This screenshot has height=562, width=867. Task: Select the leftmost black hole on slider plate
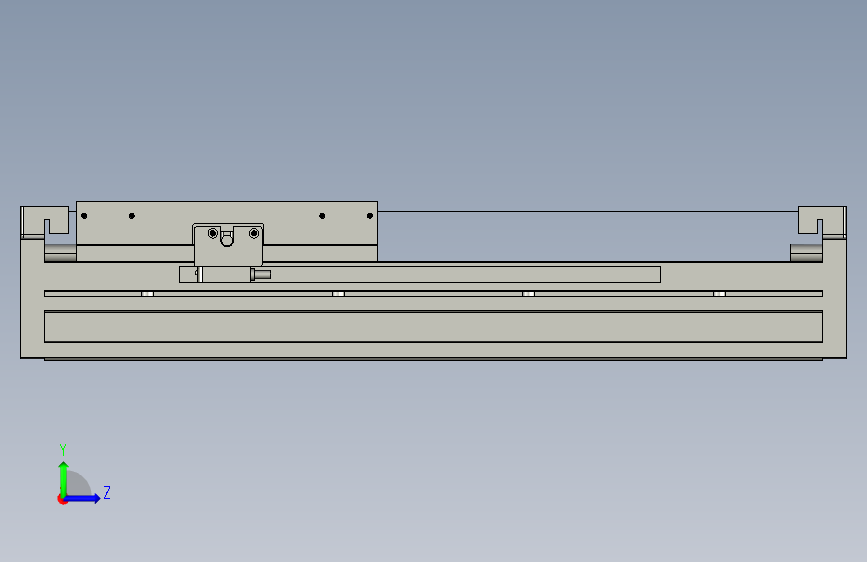84,216
